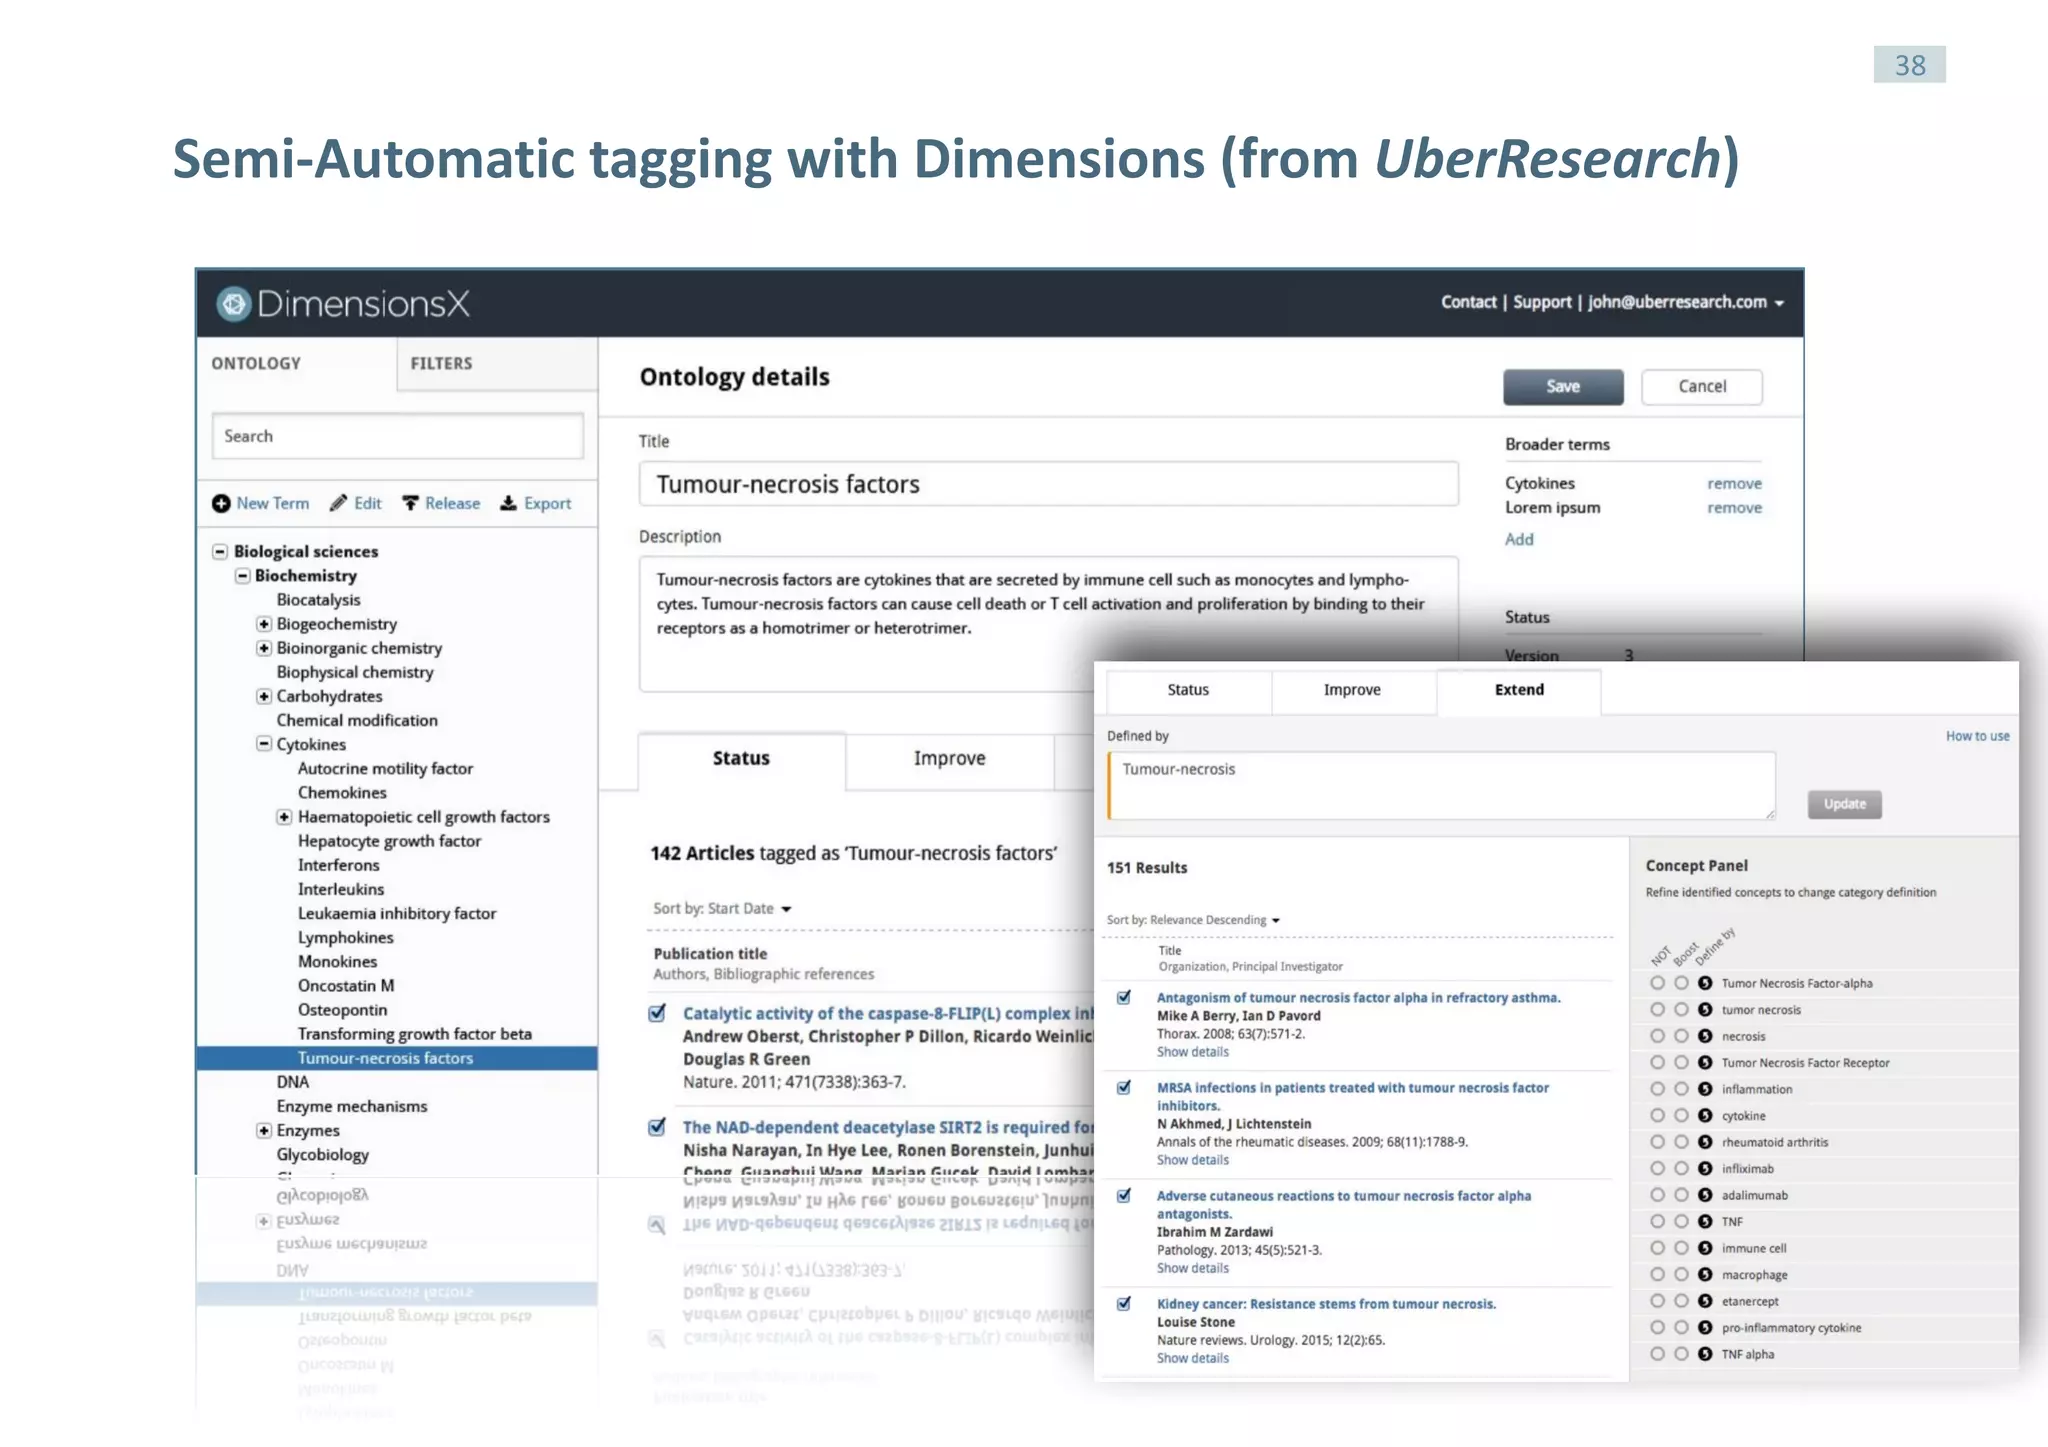This screenshot has height=1447, width=2048.
Task: Click the Support link in header
Action: coord(1542,302)
